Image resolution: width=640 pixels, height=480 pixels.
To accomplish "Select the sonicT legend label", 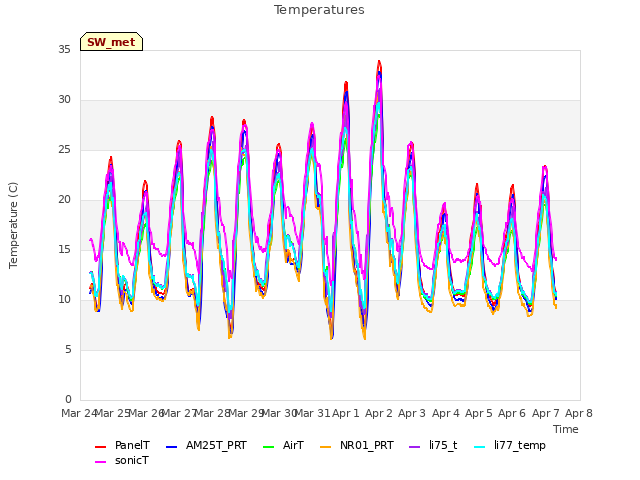I will coord(132,460).
